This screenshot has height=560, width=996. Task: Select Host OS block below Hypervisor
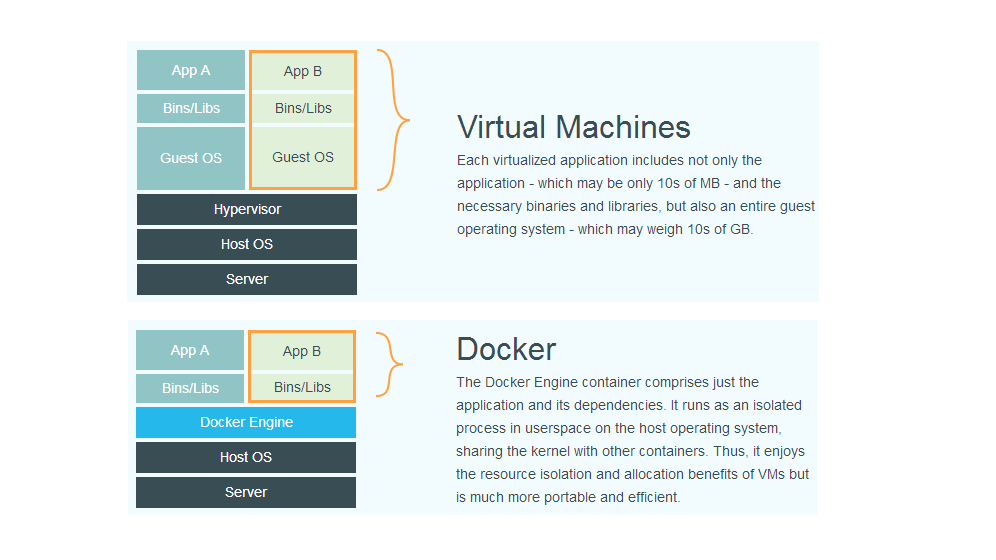coord(247,244)
